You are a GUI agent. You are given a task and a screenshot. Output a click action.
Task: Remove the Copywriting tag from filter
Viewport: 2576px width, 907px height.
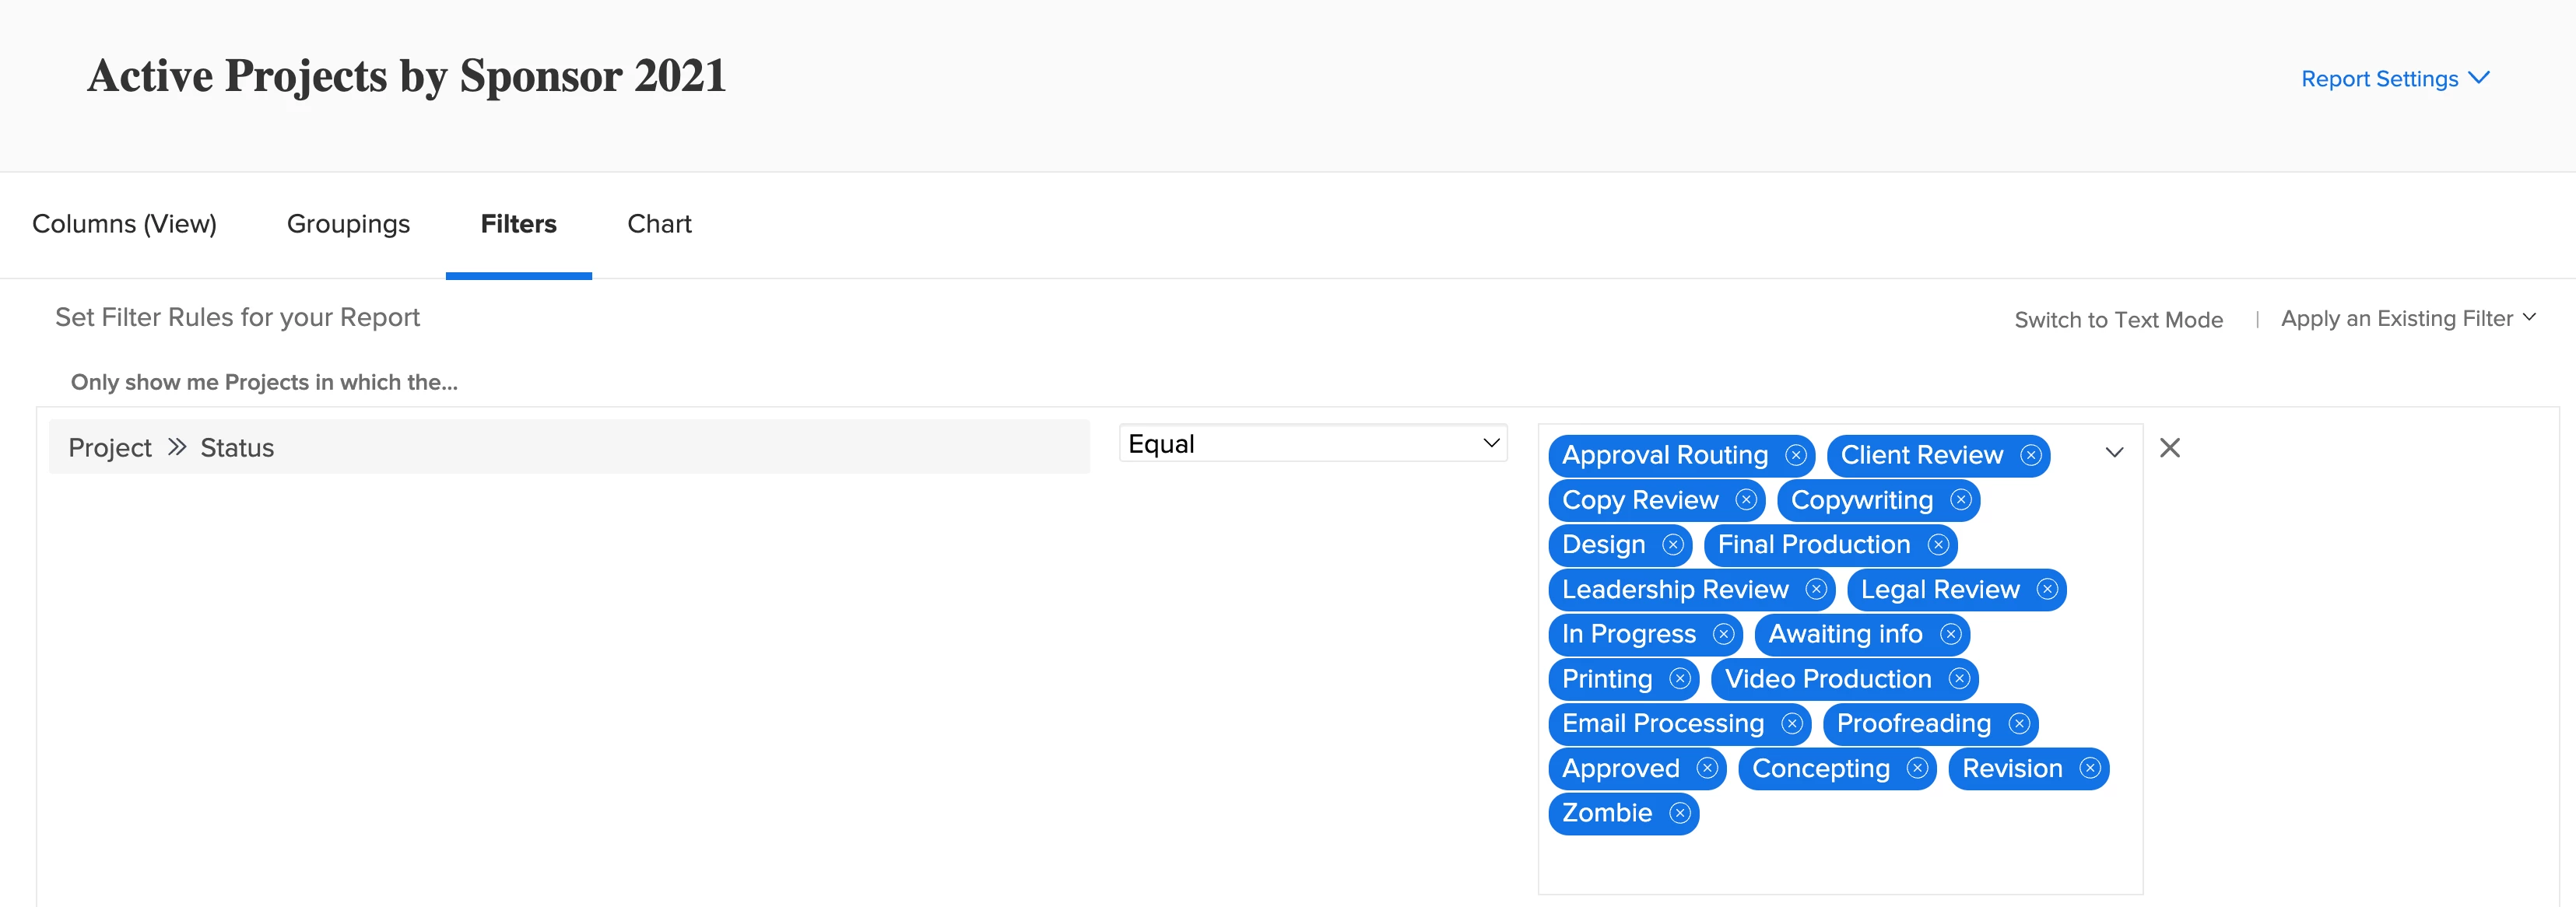pyautogui.click(x=1960, y=500)
